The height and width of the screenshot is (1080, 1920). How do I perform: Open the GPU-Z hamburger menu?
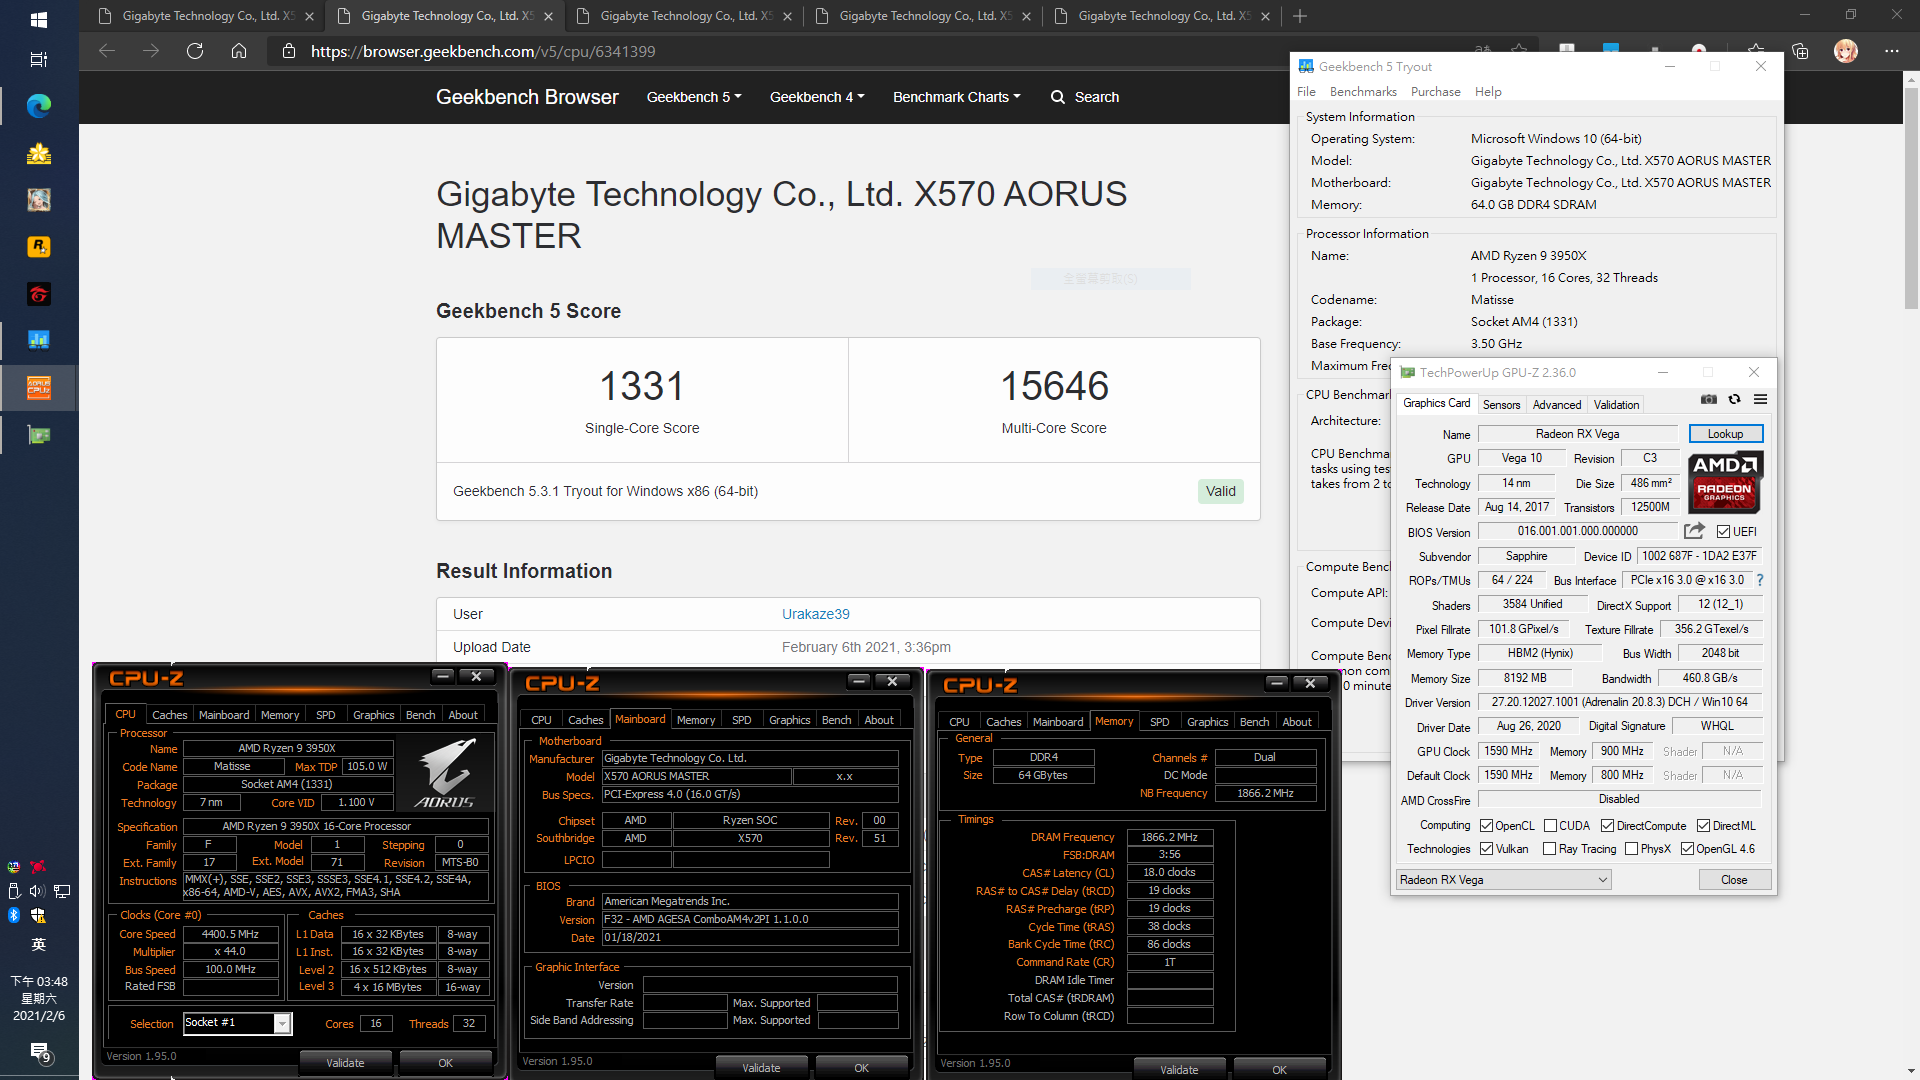[1761, 399]
